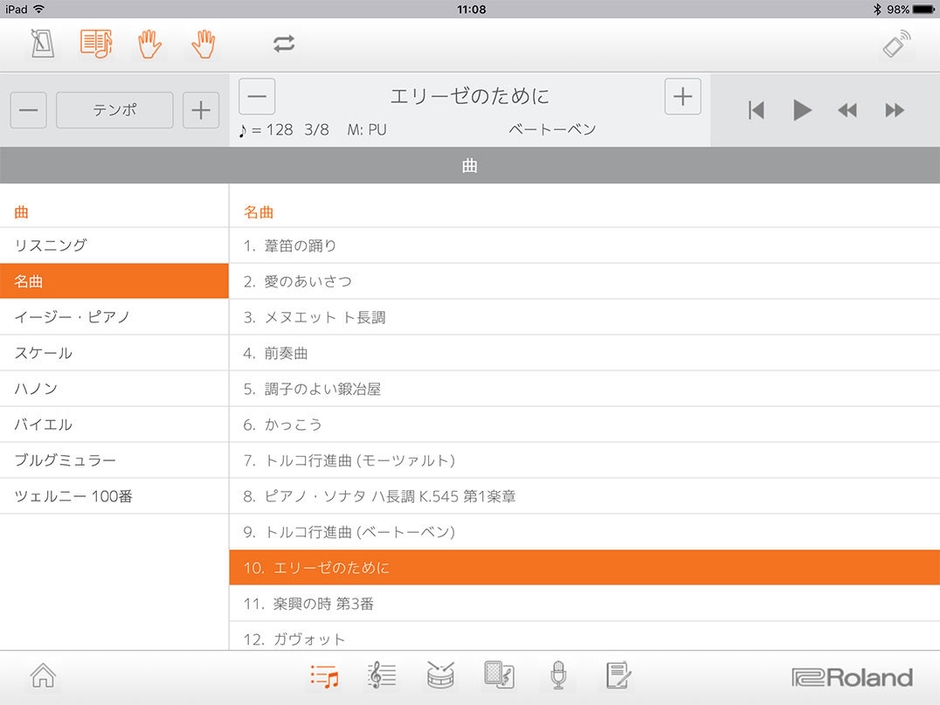Enable left-hand part playback

click(150, 44)
